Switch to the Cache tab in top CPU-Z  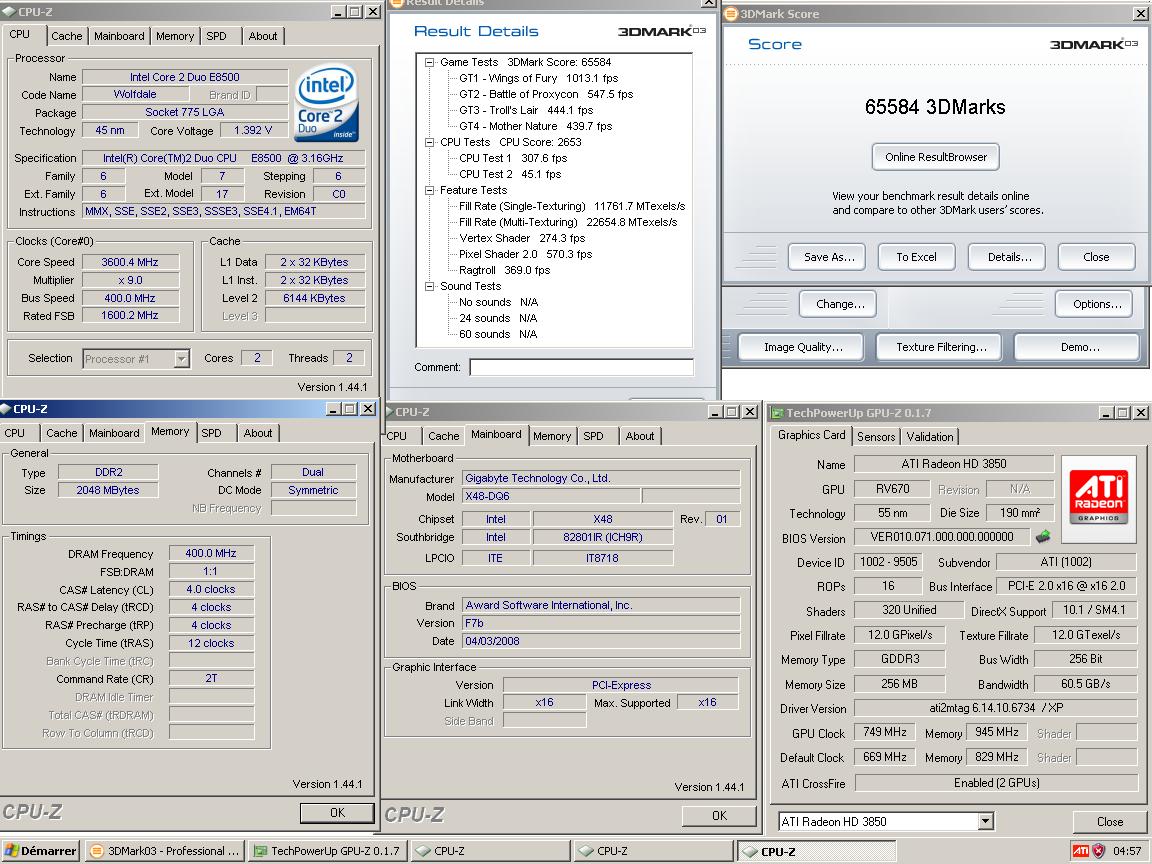point(67,36)
